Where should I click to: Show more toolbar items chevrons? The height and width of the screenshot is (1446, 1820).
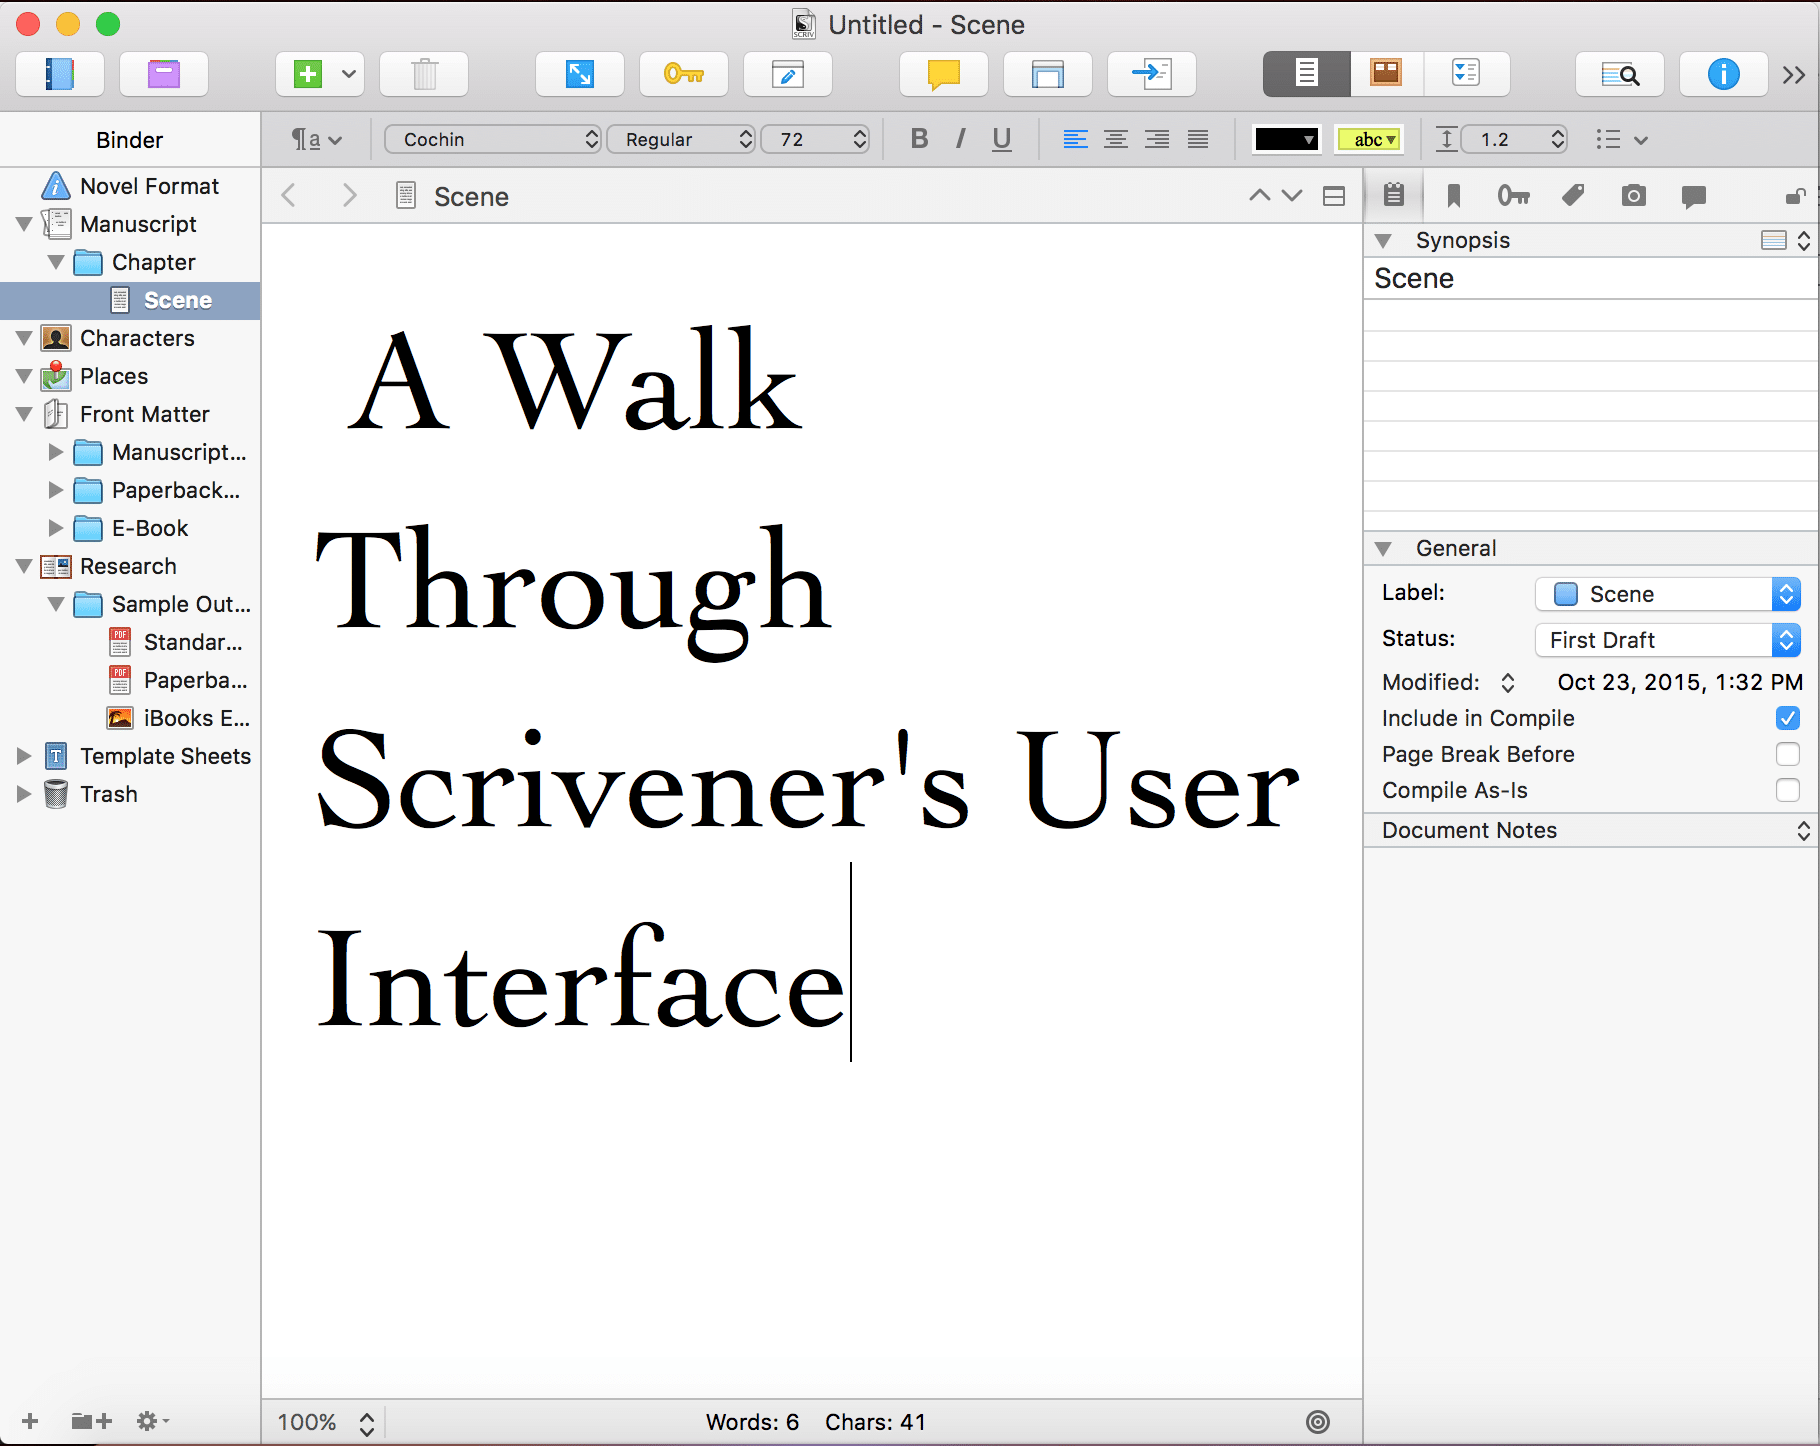click(x=1794, y=75)
